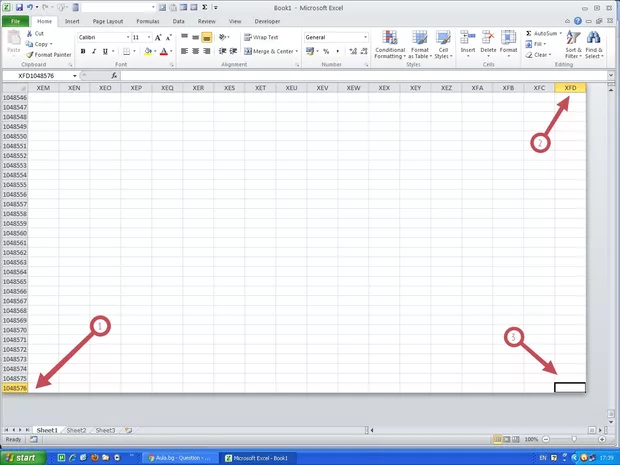Select column header XFA

point(477,88)
